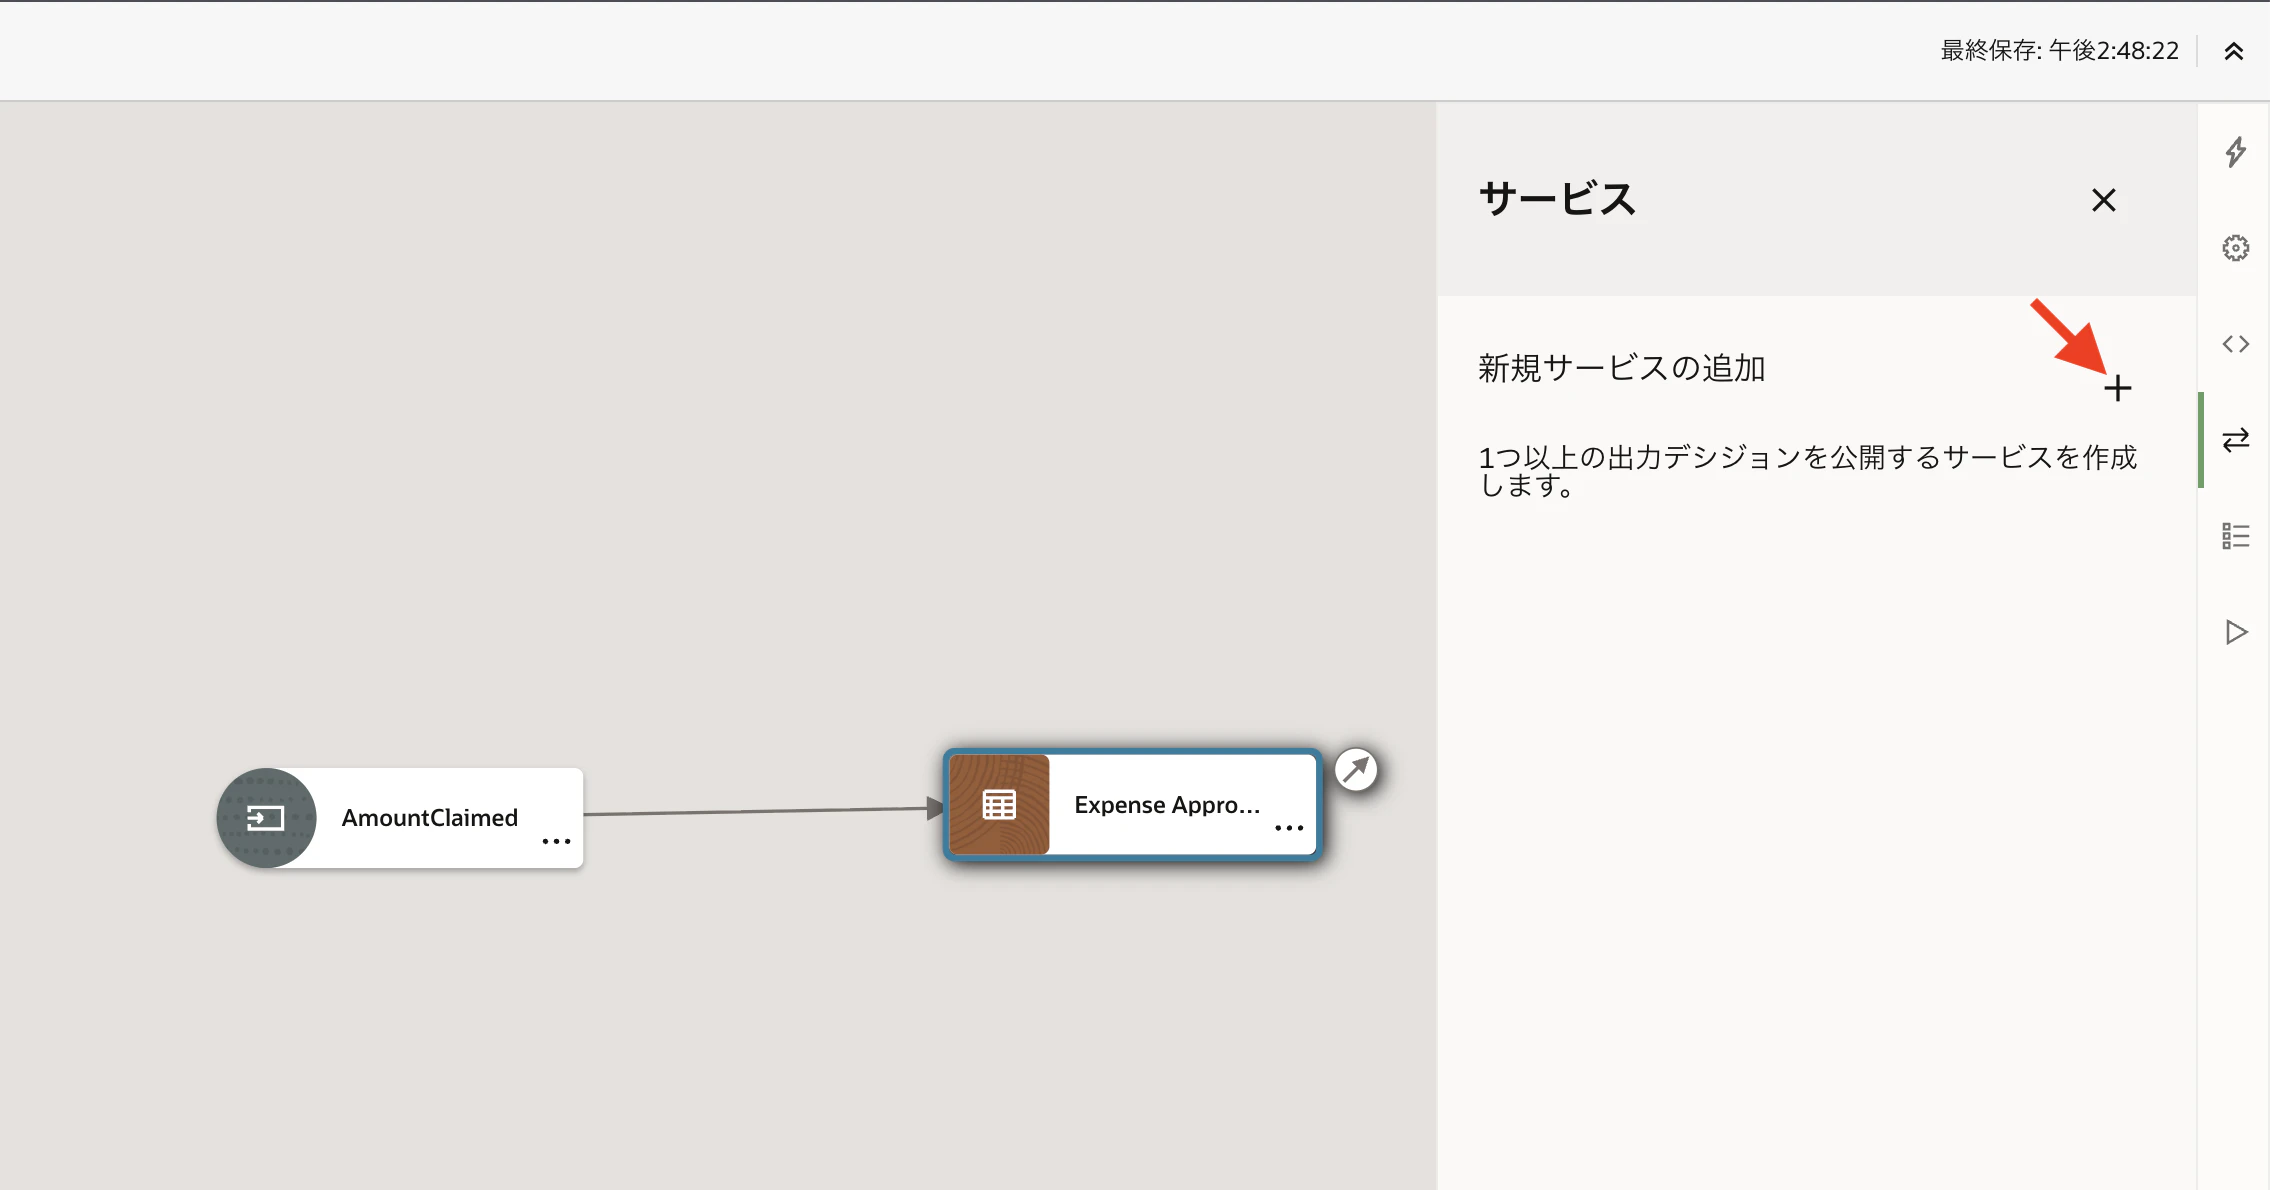Click the decision table icon on Expense node

999,805
